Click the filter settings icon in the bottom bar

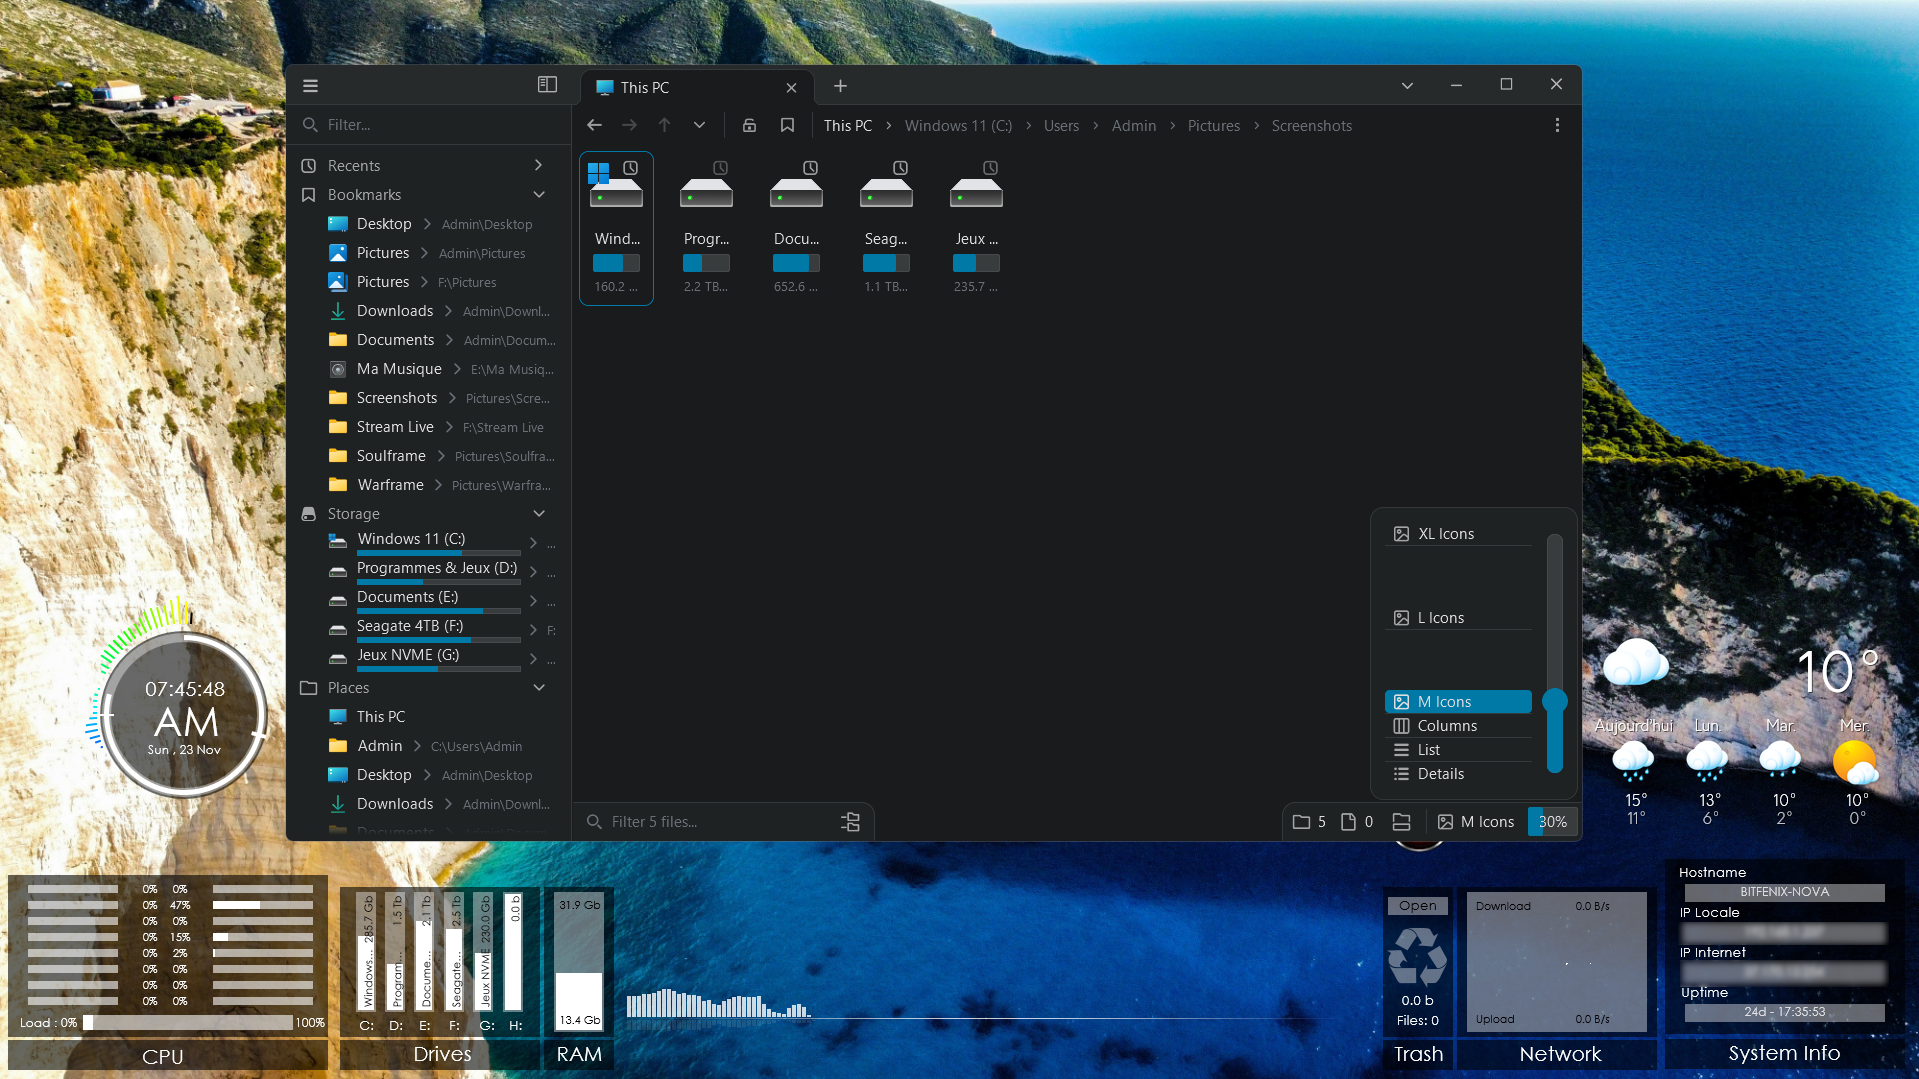coord(850,821)
